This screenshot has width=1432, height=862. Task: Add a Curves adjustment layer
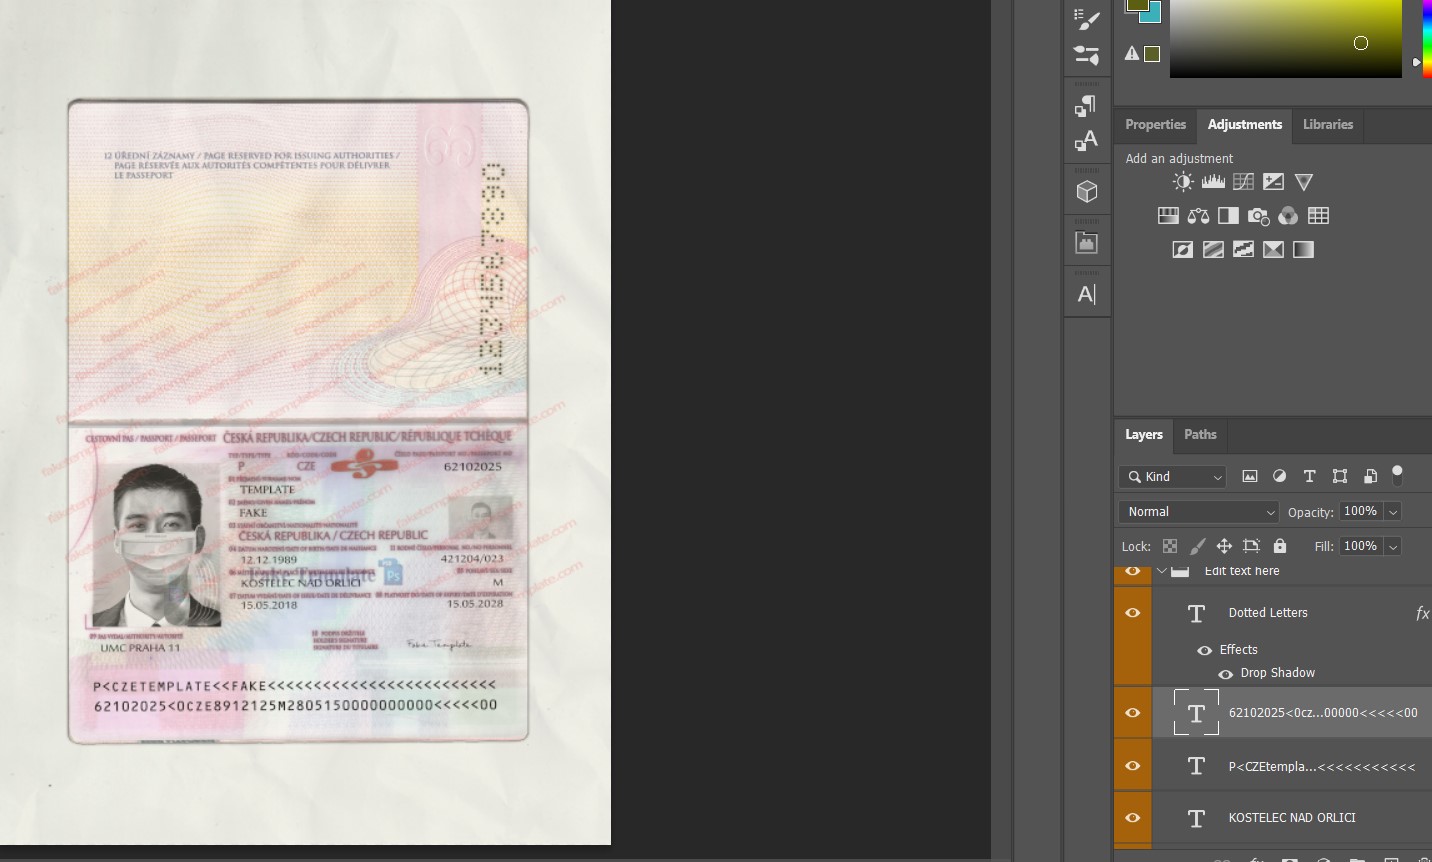tap(1243, 181)
